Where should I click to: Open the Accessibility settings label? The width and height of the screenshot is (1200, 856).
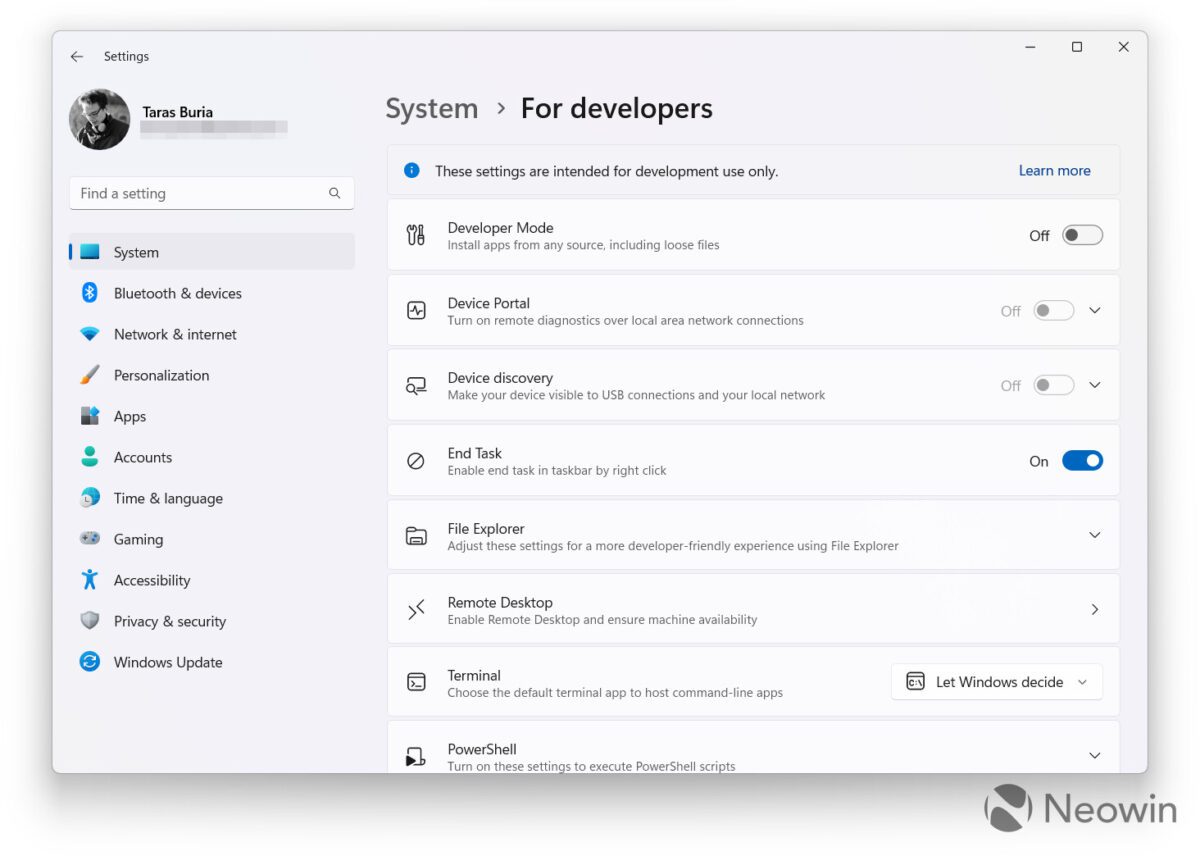(152, 580)
